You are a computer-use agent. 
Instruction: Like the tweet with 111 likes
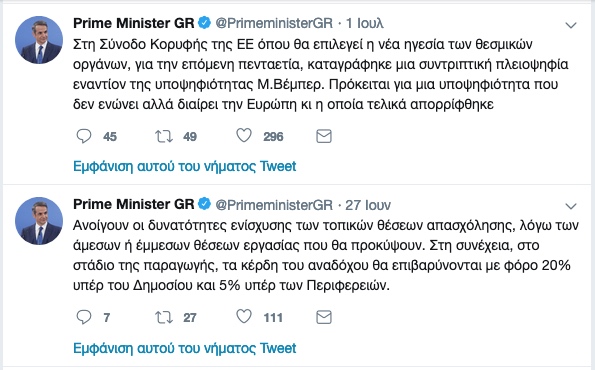(x=244, y=316)
